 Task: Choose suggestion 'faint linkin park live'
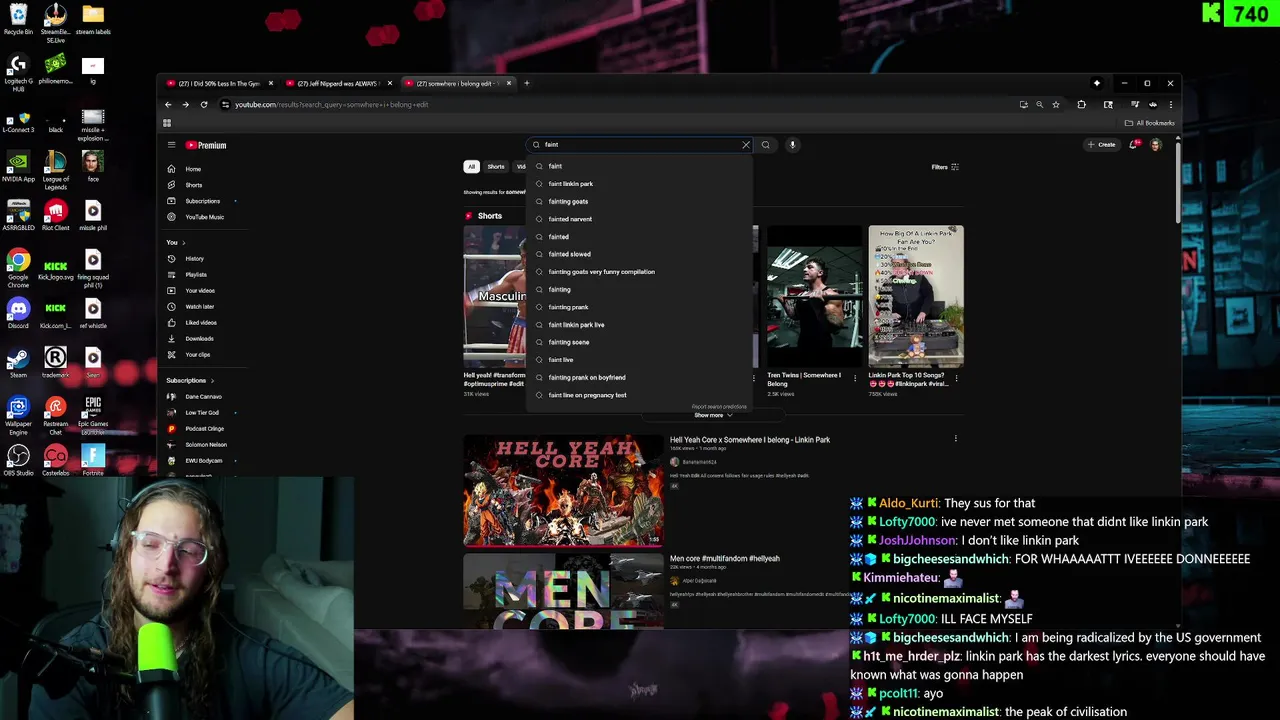[640, 325]
